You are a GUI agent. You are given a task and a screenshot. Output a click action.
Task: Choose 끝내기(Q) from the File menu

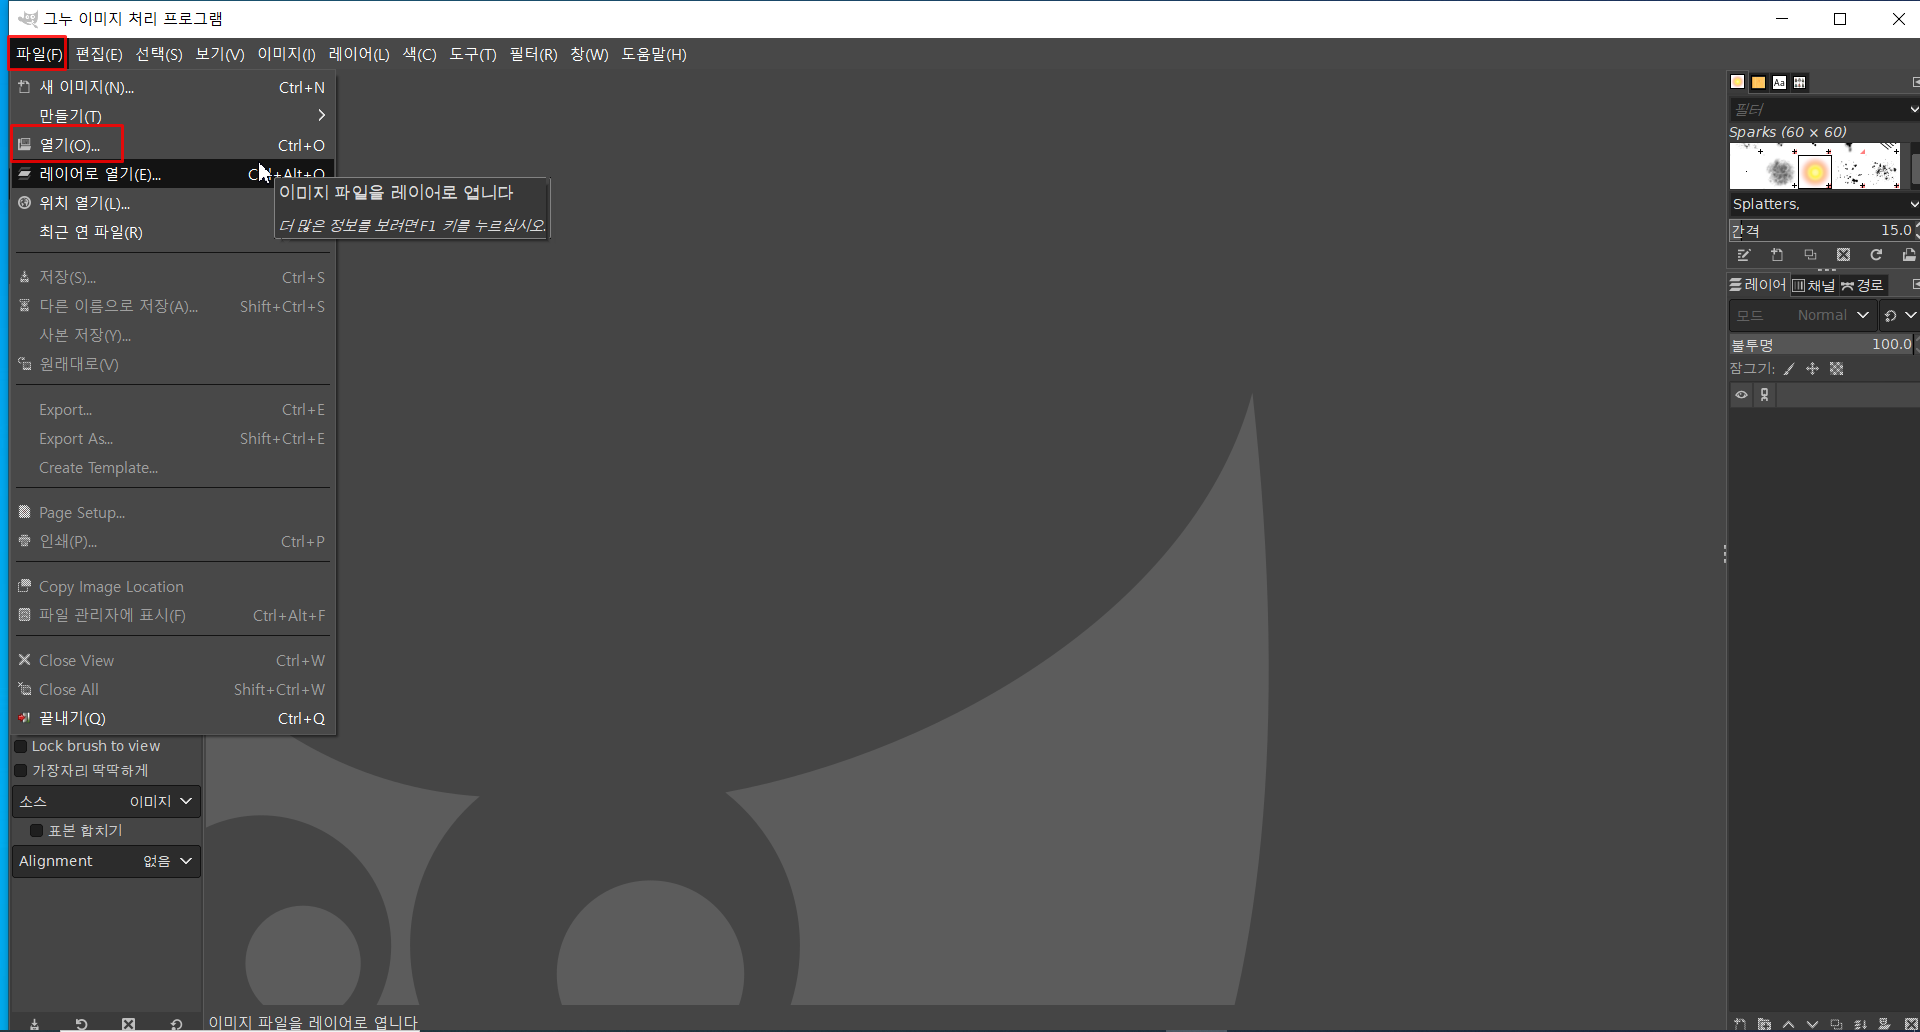pyautogui.click(x=173, y=718)
